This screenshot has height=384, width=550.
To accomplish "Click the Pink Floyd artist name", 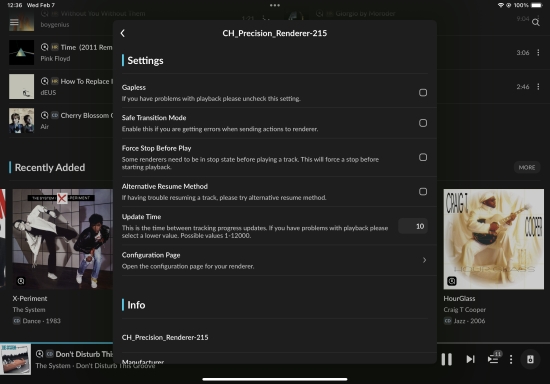I will pos(55,59).
